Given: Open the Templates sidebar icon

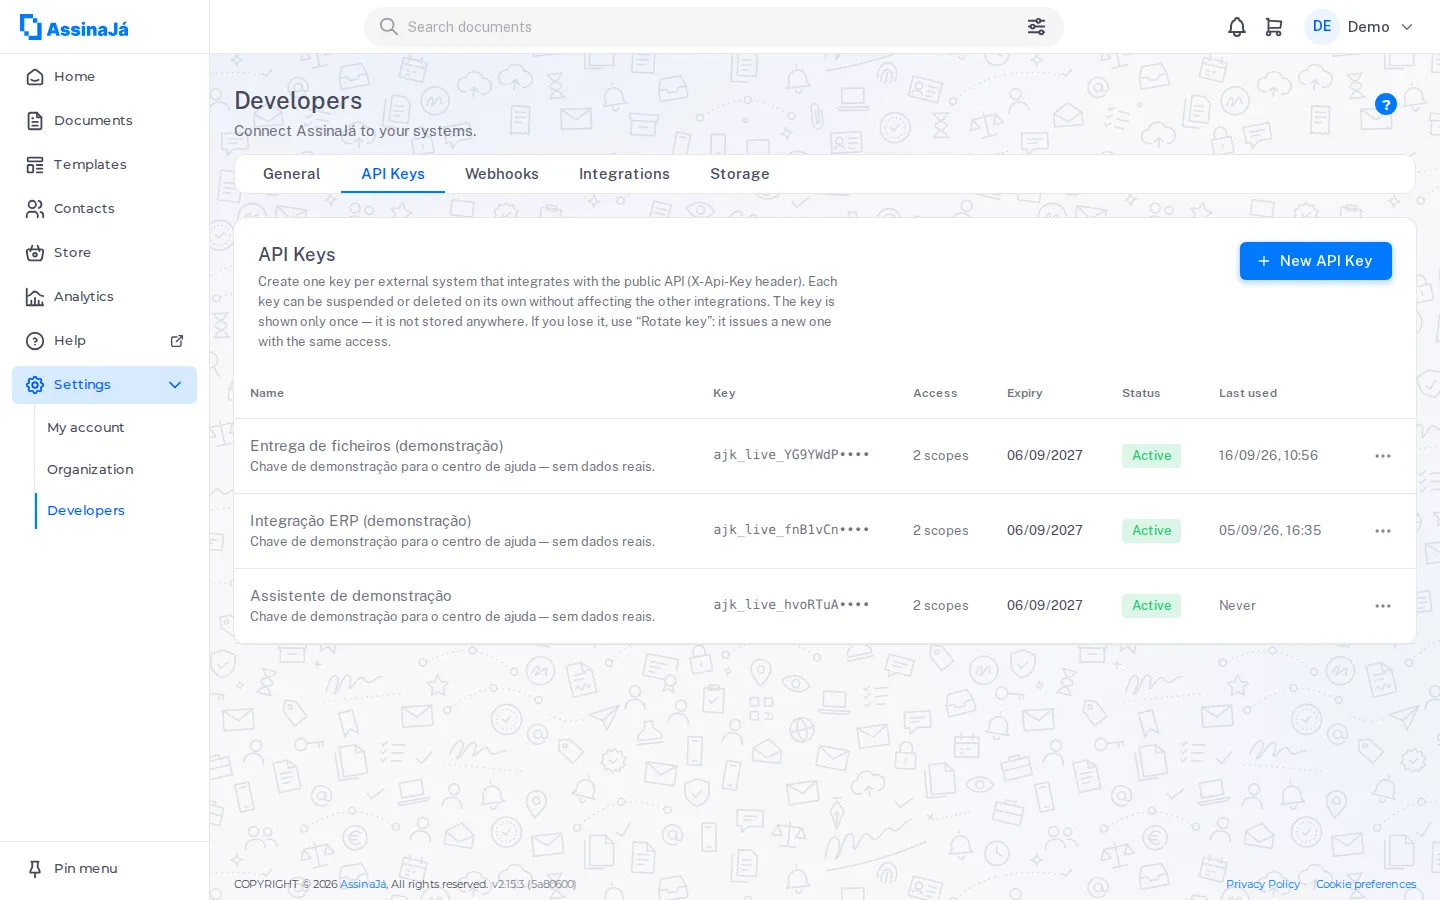Looking at the screenshot, I should [x=35, y=165].
